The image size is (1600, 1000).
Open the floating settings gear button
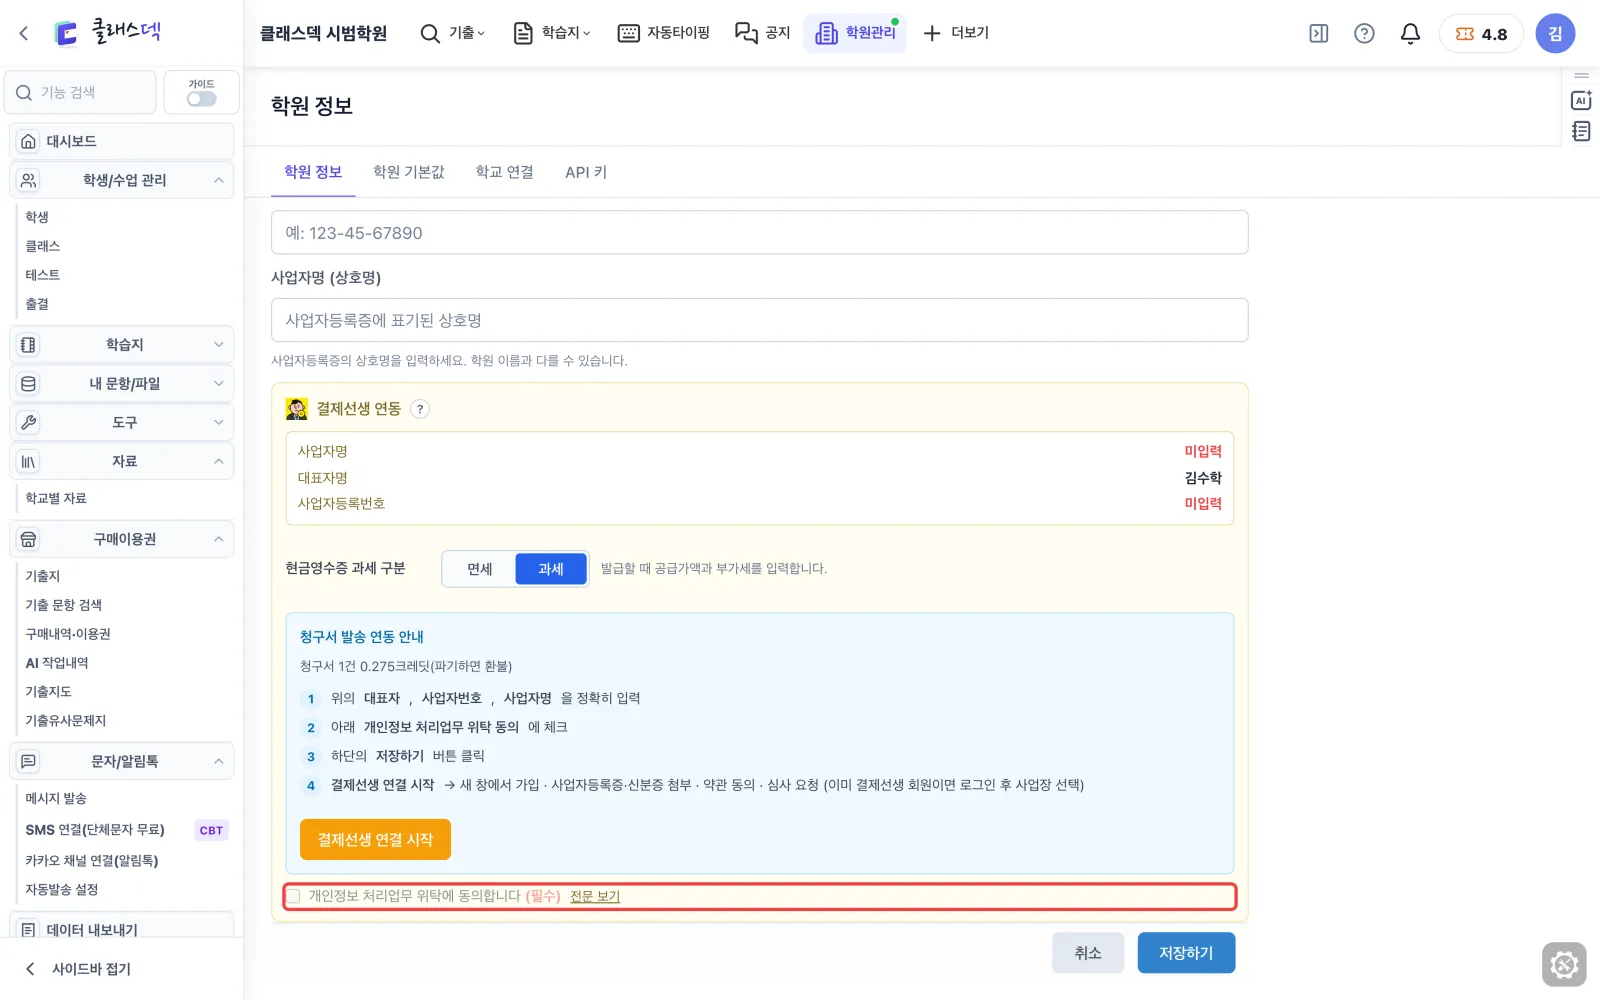point(1564,965)
